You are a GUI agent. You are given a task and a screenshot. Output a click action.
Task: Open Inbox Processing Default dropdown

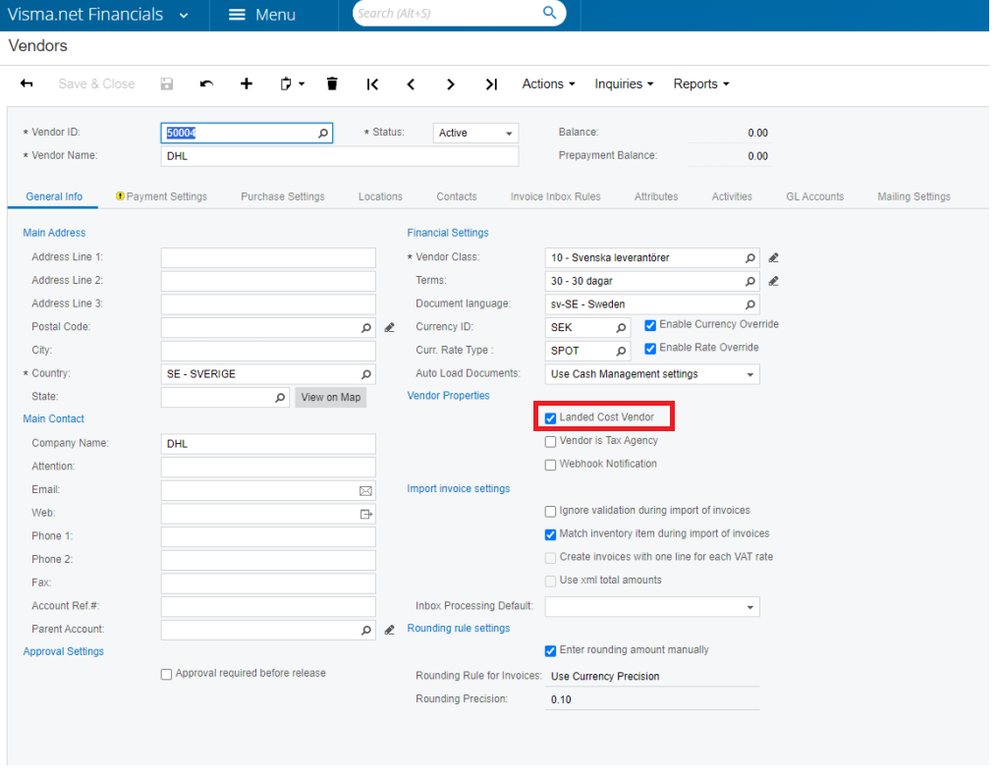tap(652, 607)
